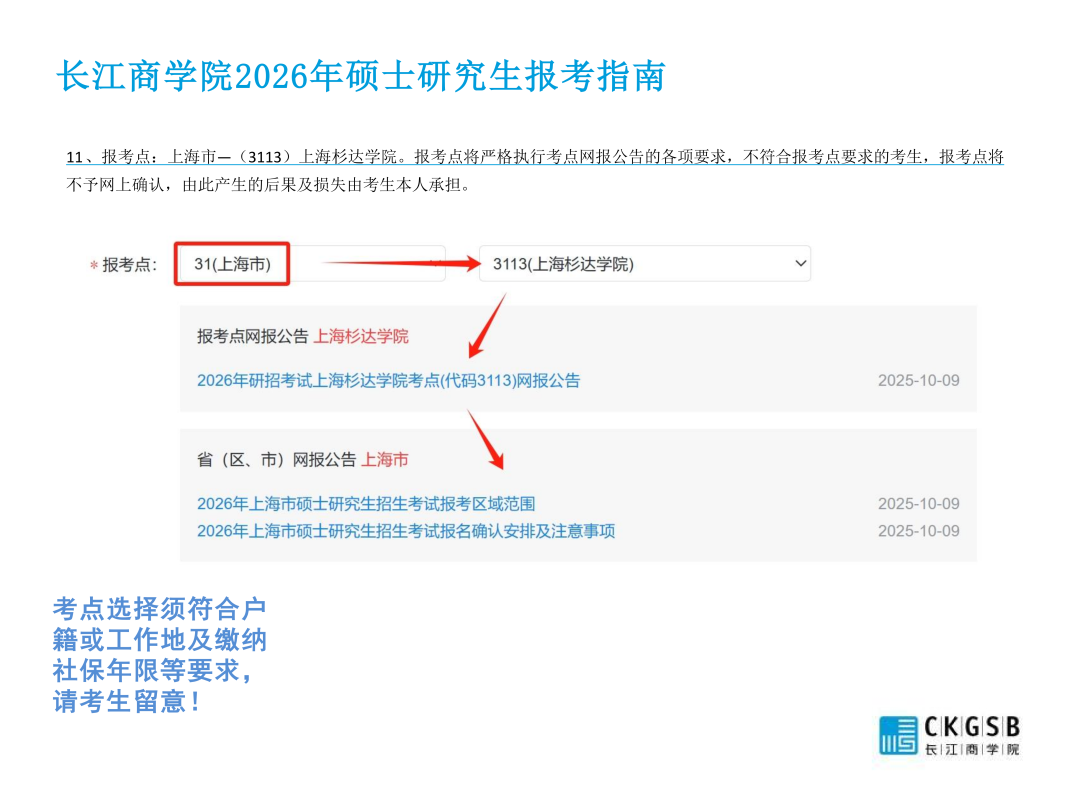Viewport: 1080px width, 810px height.
Task: Click the 长江商学院 text under the logo
Action: coord(971,750)
